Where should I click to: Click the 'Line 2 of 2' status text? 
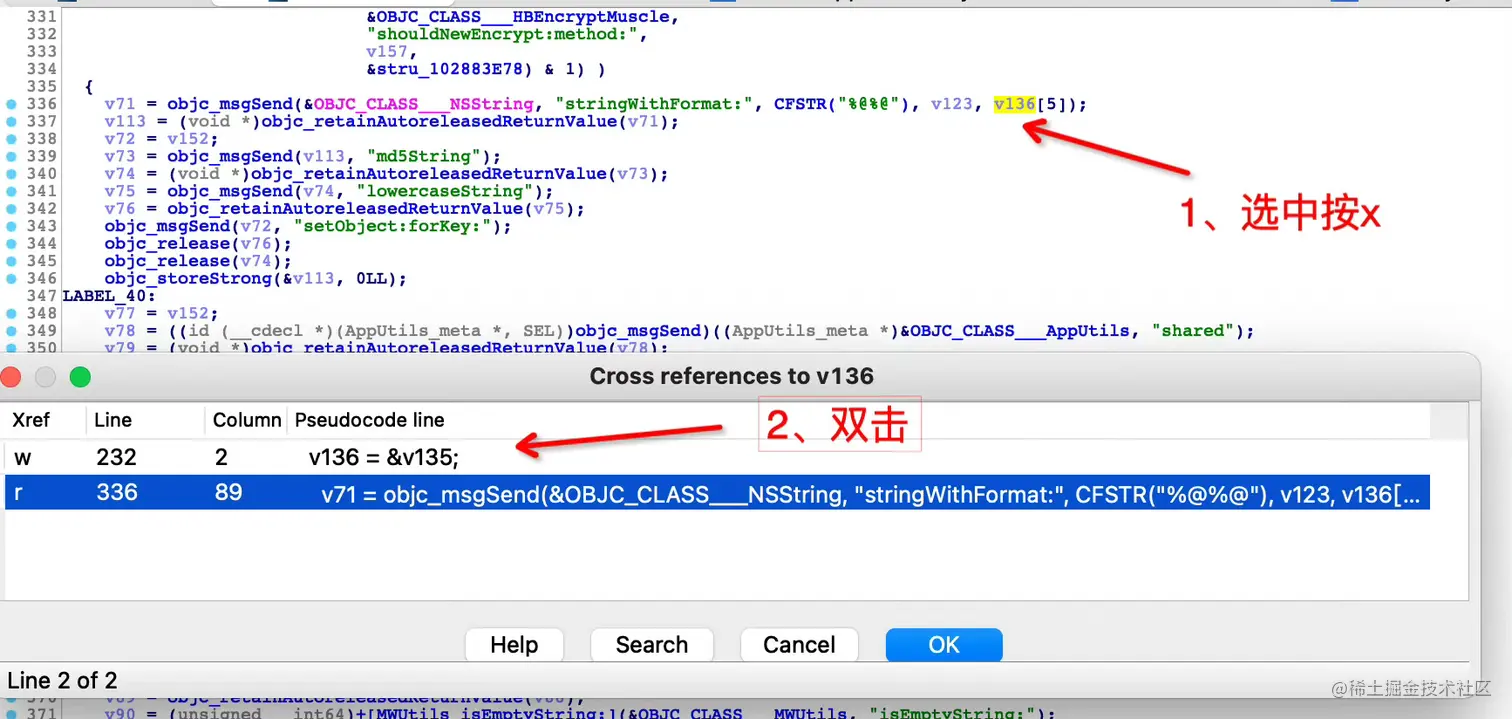[62, 681]
